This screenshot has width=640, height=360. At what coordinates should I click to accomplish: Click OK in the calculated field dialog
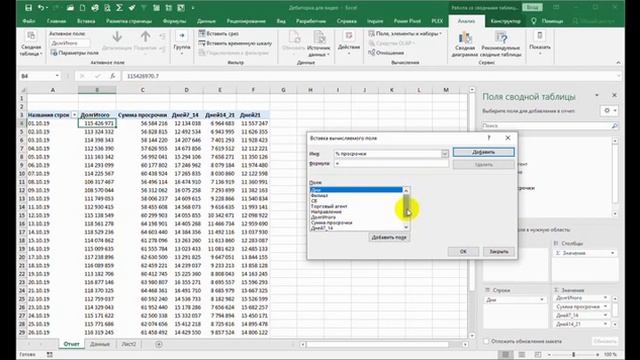click(463, 251)
